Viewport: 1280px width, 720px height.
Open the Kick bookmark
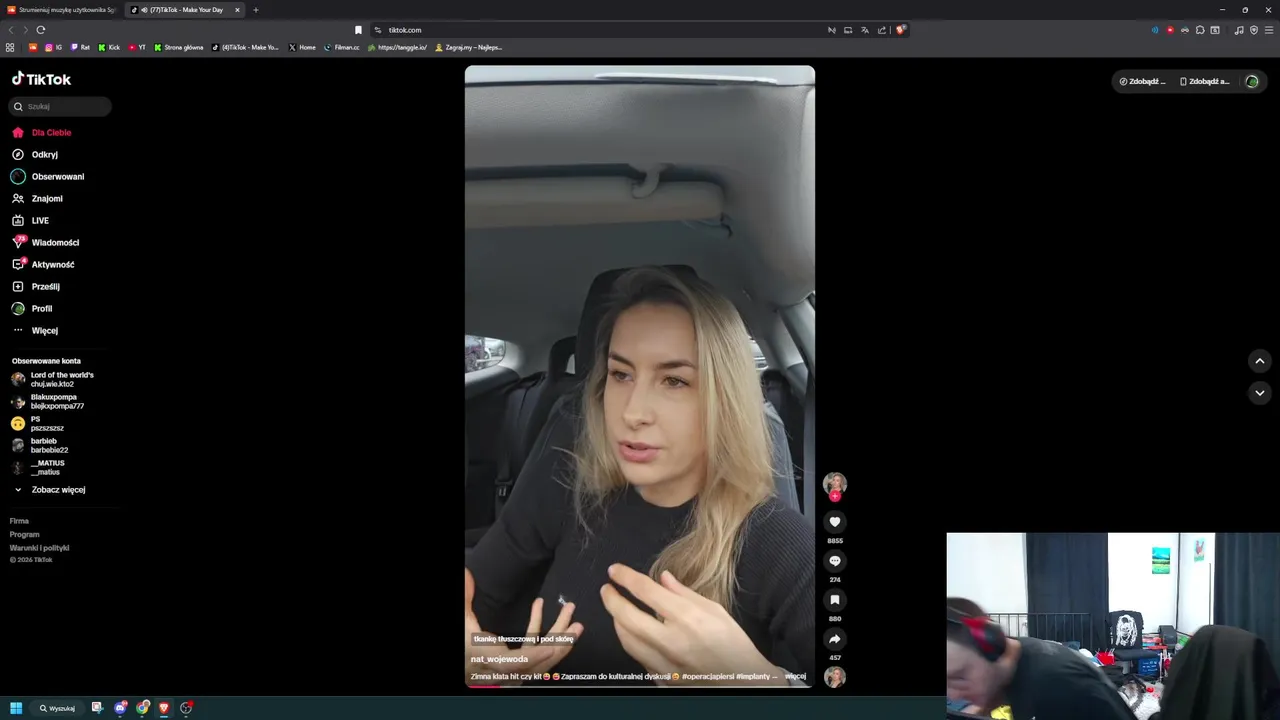(x=109, y=47)
